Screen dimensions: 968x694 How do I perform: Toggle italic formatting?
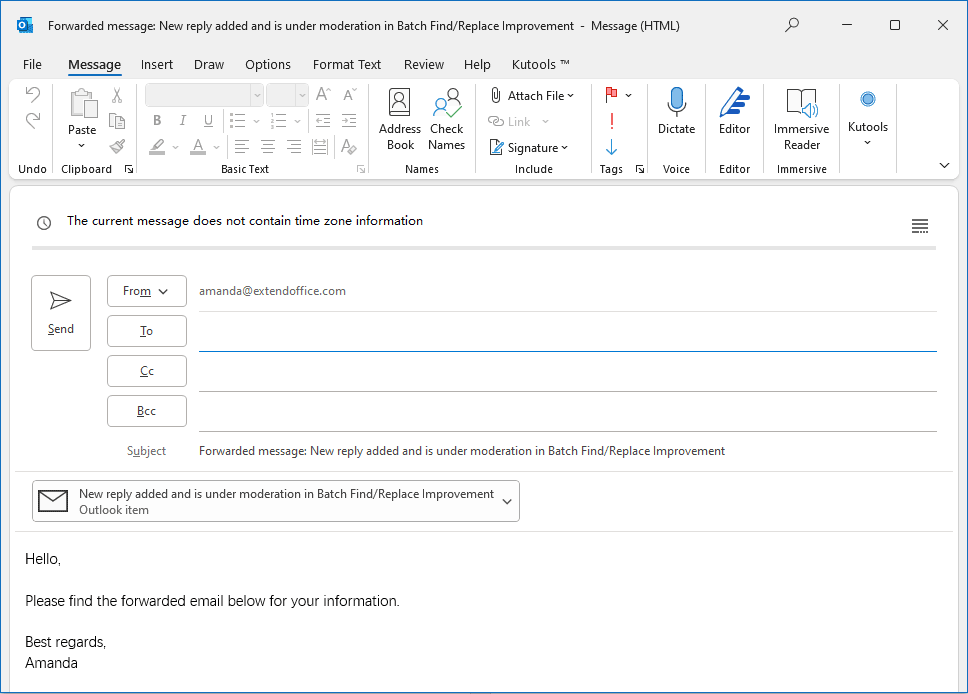[183, 119]
